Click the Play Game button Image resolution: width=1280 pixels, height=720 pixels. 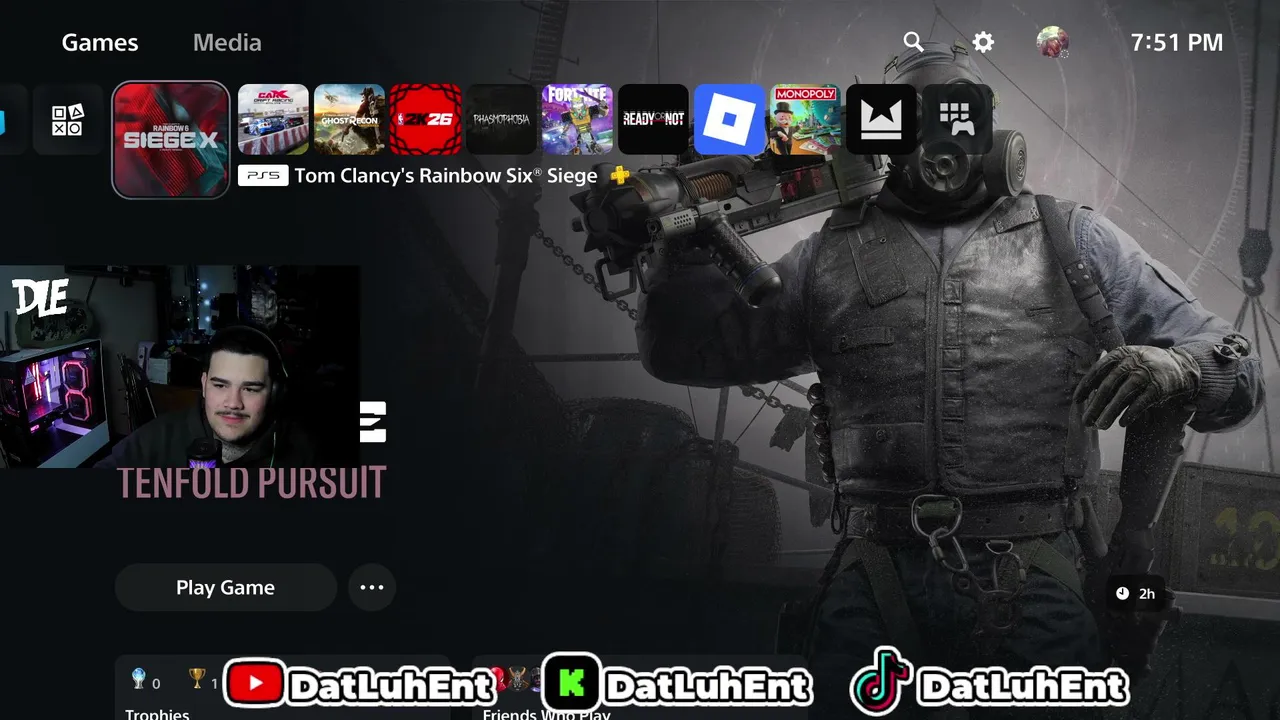click(x=225, y=587)
